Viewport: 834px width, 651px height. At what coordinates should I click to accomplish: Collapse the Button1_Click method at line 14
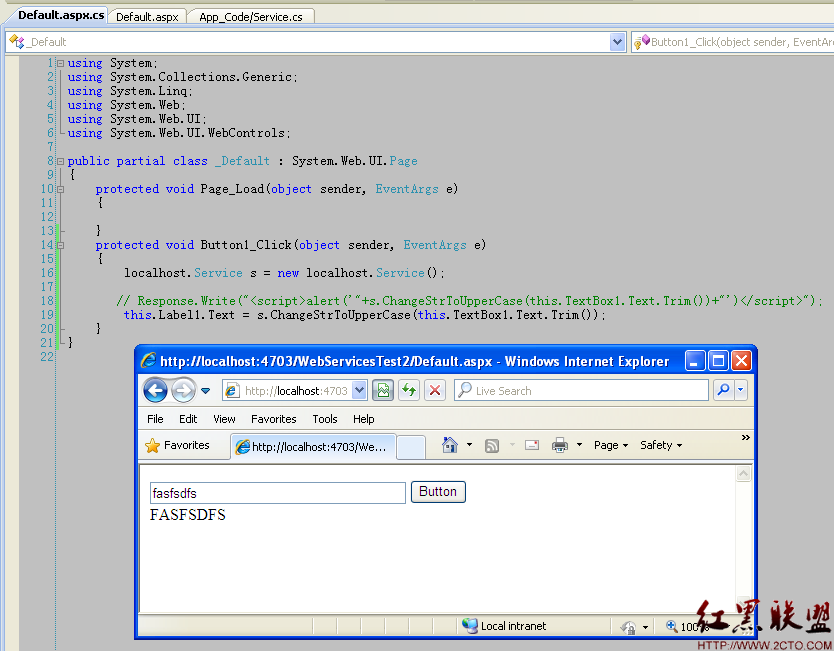point(61,245)
